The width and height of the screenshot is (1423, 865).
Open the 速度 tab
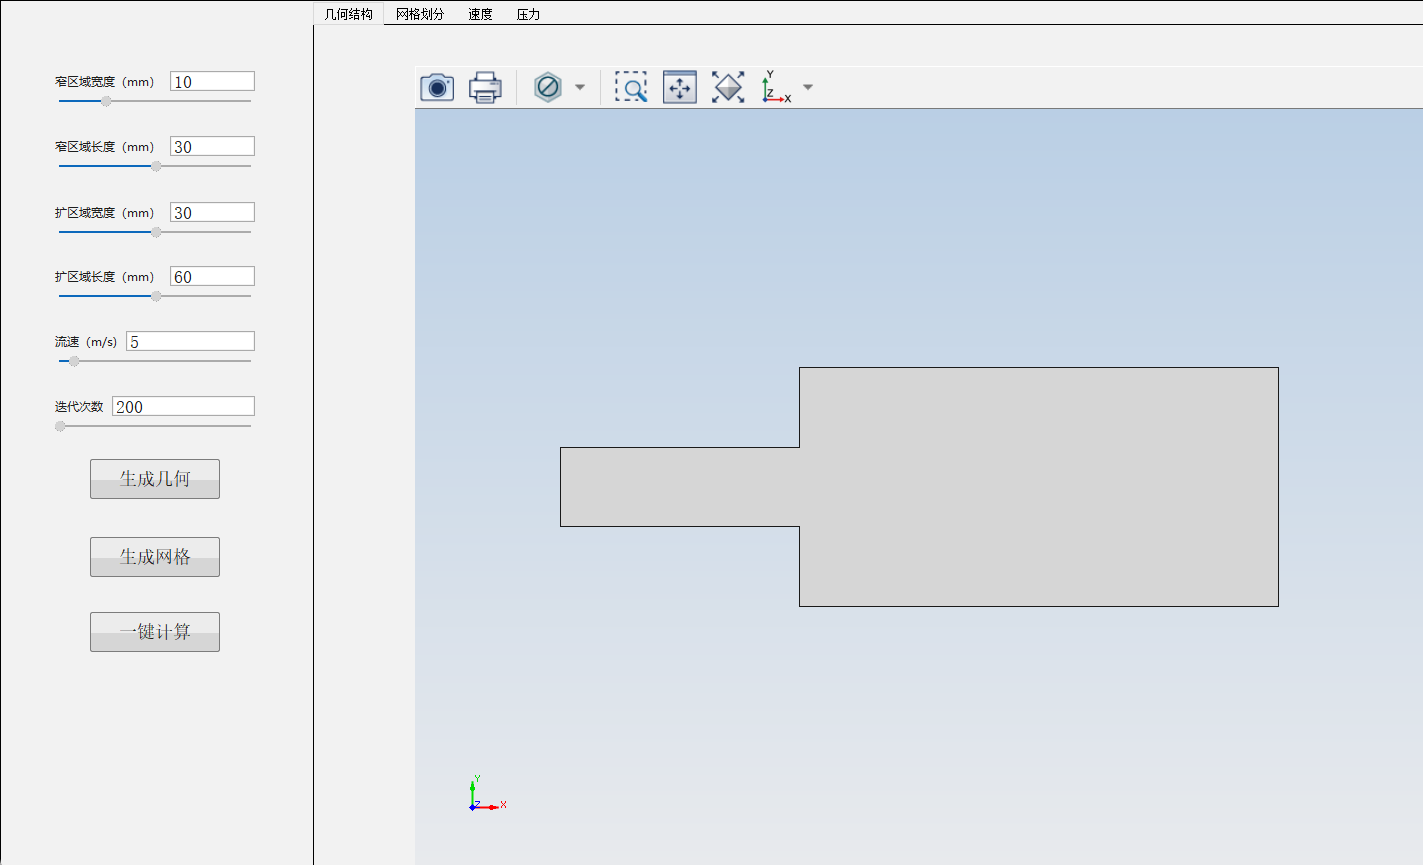tap(480, 14)
